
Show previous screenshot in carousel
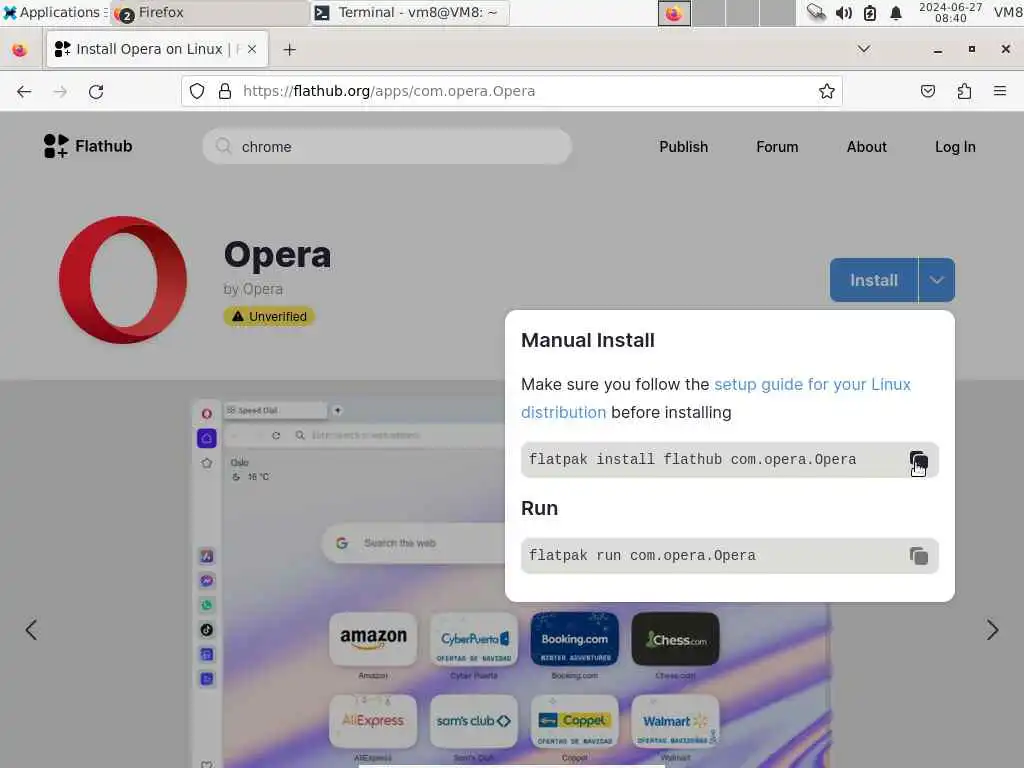point(31,630)
